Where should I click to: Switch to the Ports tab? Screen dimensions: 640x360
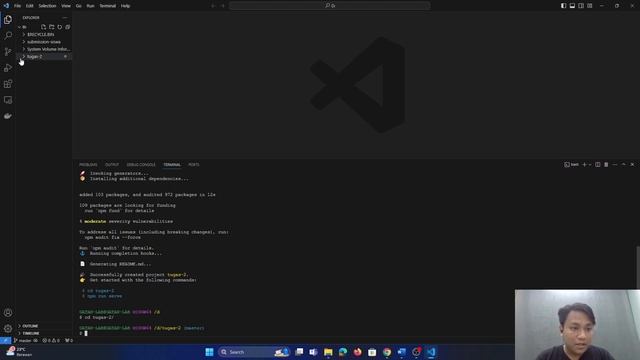194,164
